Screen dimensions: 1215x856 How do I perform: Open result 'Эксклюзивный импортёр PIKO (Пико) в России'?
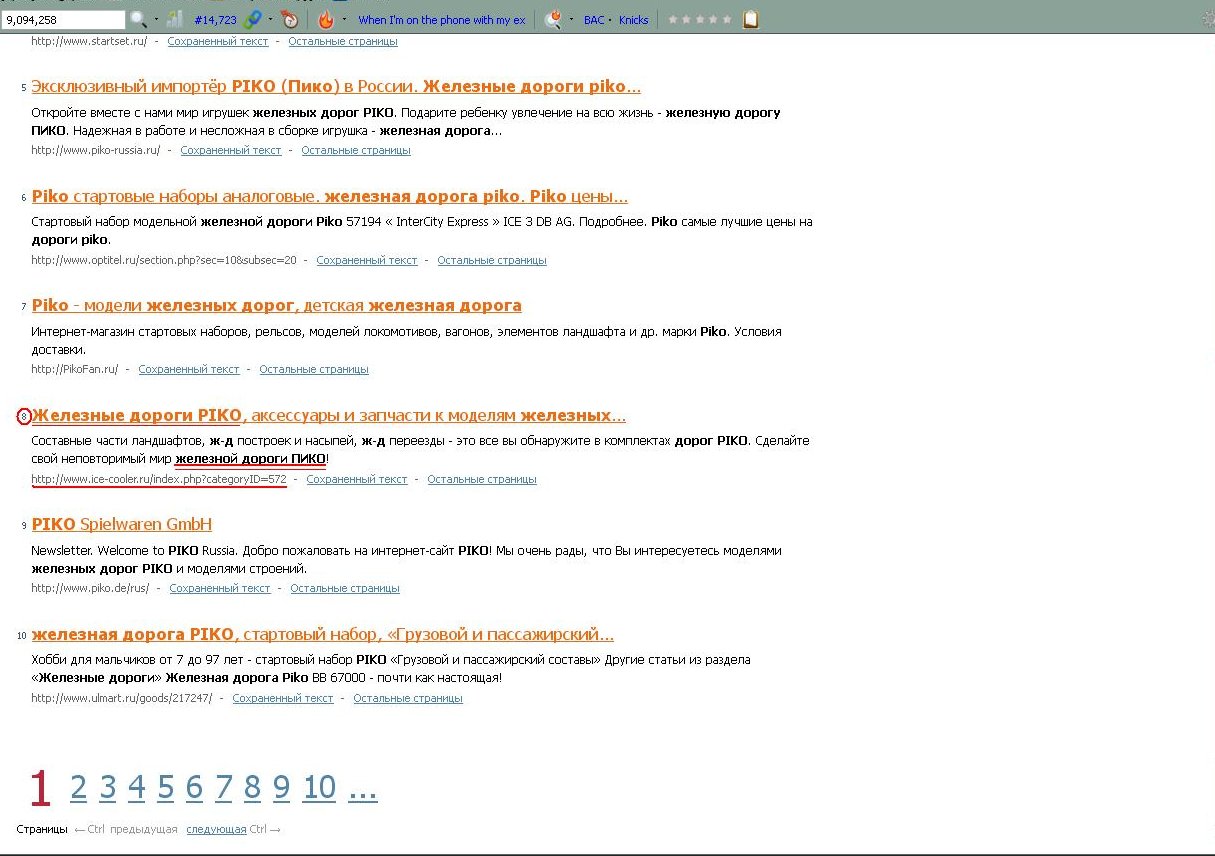336,87
